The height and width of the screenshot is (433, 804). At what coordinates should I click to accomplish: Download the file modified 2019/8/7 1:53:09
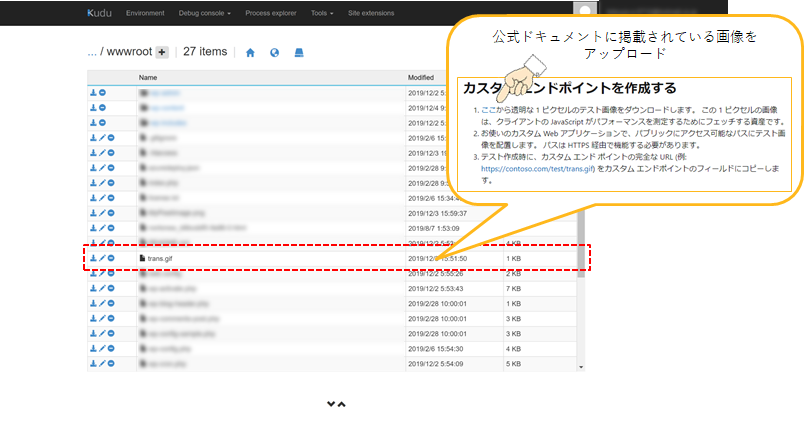93,228
